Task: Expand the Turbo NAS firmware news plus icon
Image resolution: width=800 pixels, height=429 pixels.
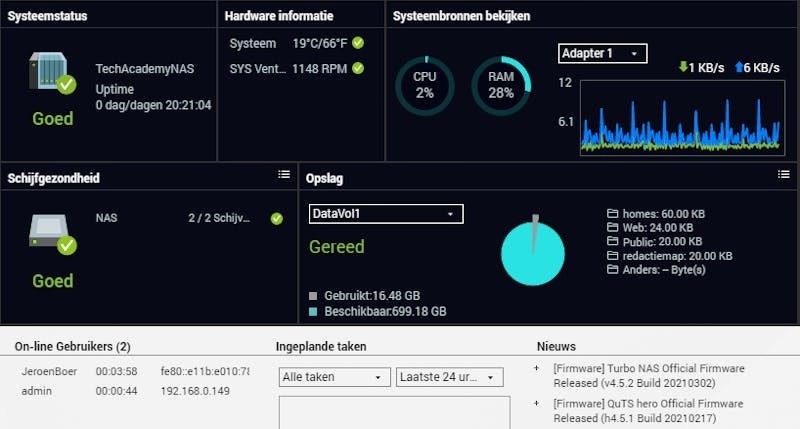Action: pos(536,368)
